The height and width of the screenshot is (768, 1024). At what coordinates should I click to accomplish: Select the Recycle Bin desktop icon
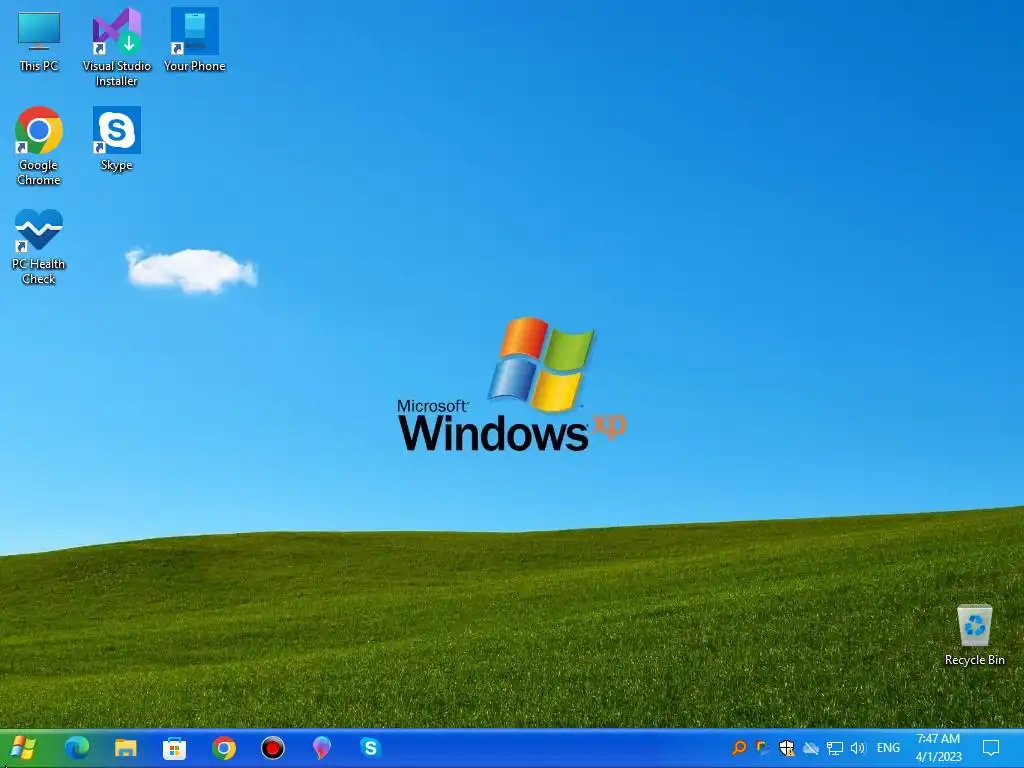[x=974, y=635]
